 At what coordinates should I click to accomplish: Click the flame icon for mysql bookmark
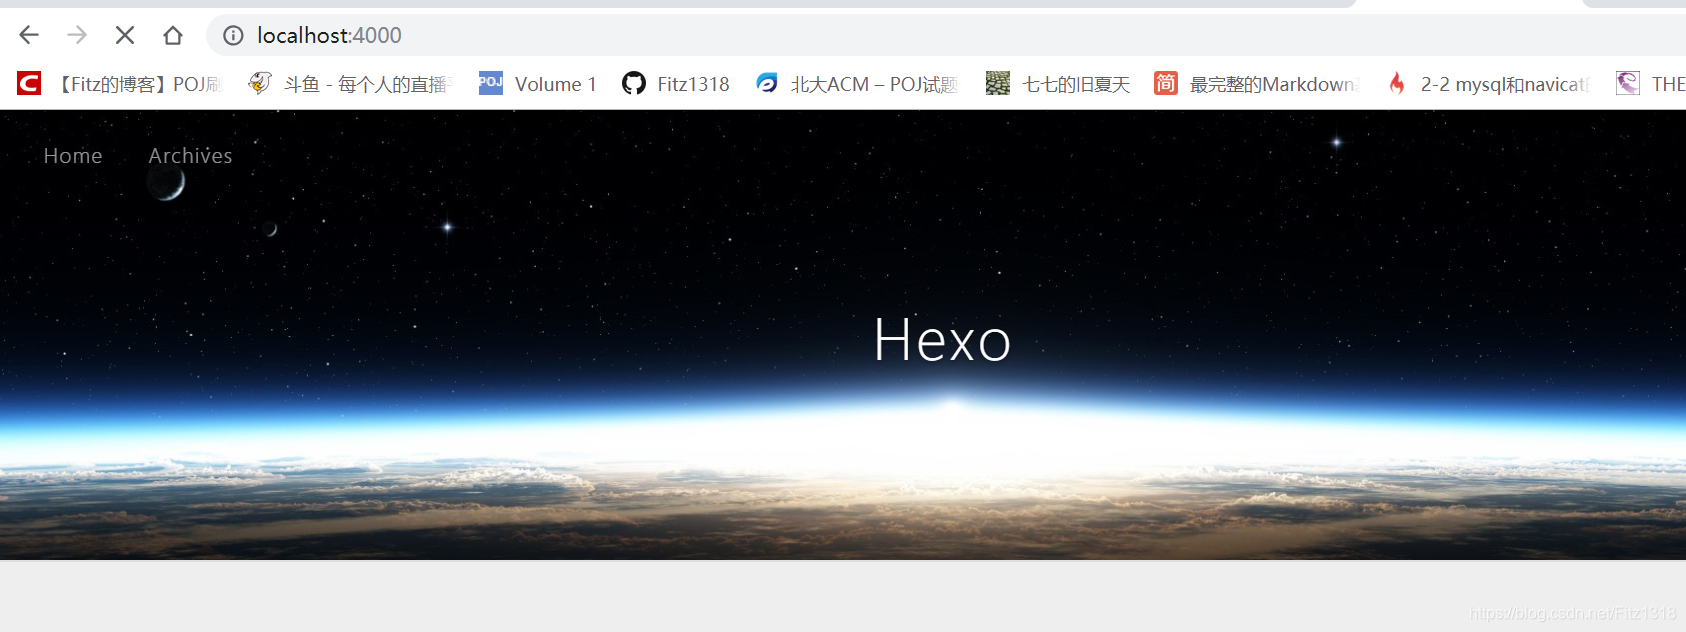click(x=1397, y=83)
